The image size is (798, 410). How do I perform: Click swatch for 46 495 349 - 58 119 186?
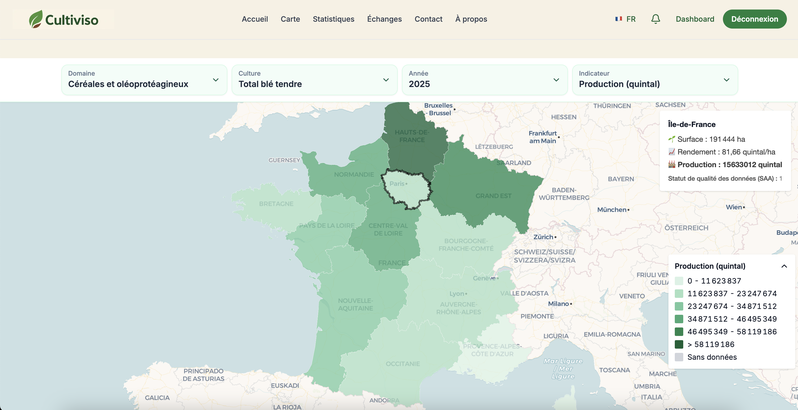[x=679, y=332]
